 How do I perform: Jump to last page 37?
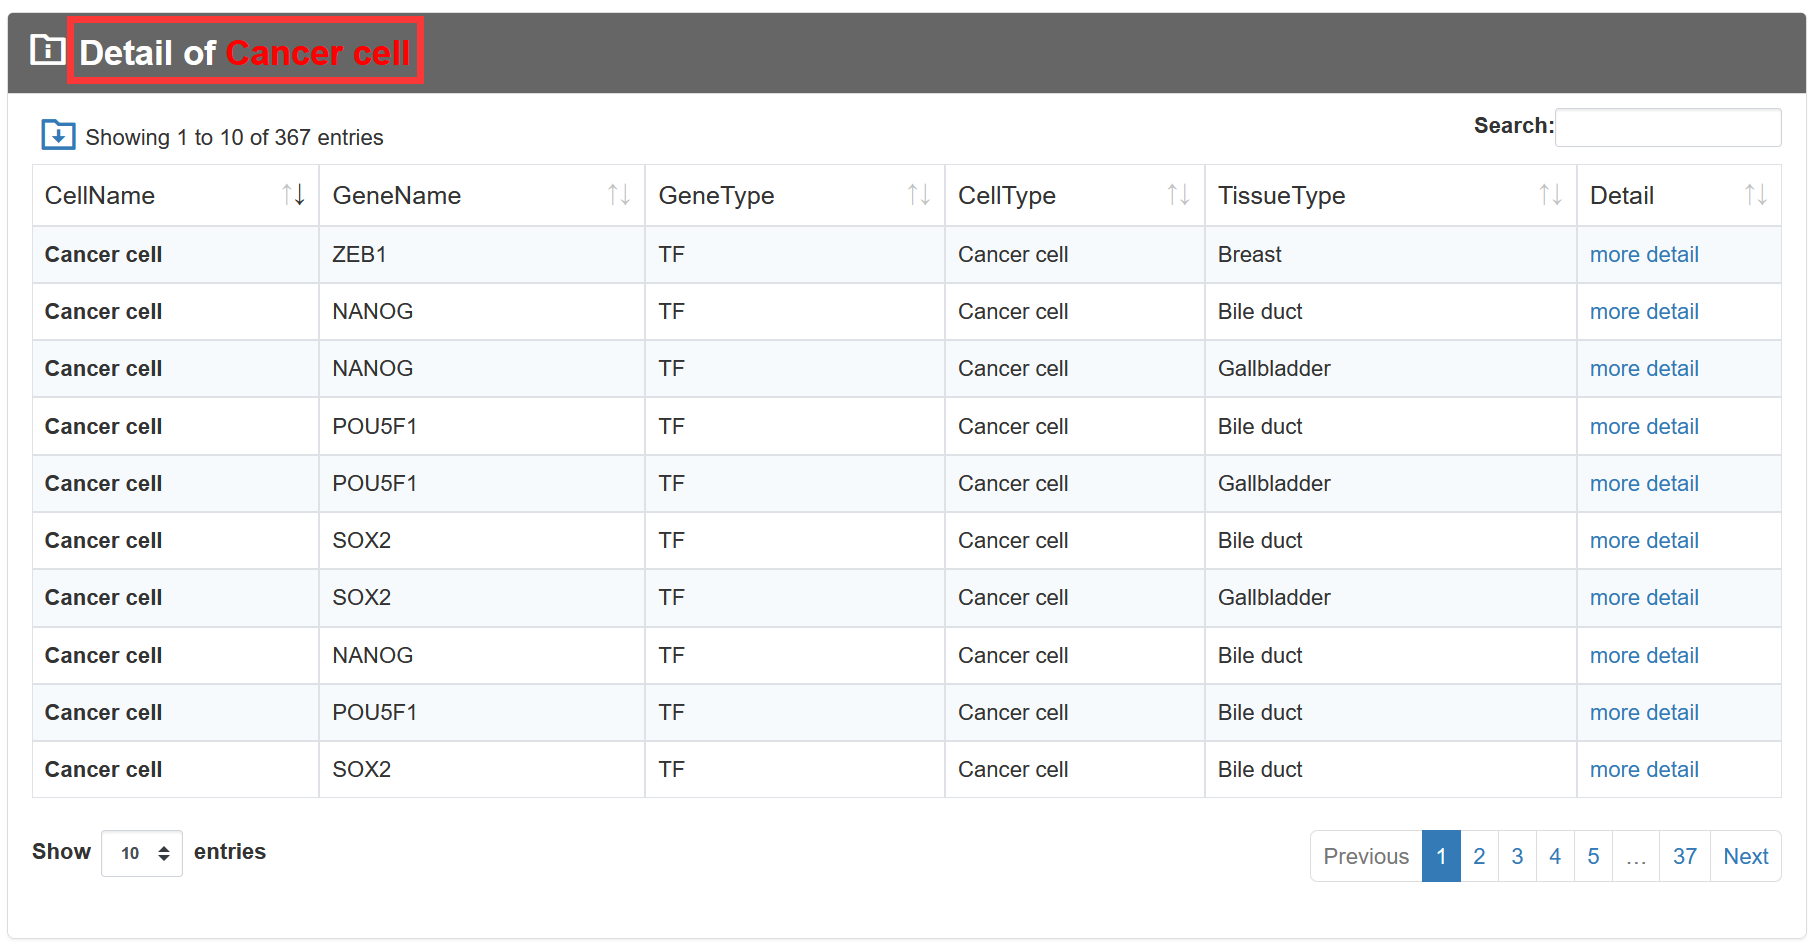pyautogui.click(x=1685, y=856)
